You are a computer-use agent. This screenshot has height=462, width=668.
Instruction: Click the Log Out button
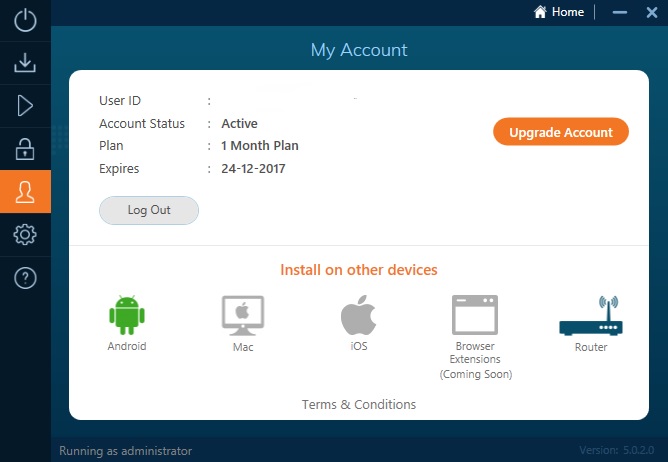coord(149,210)
